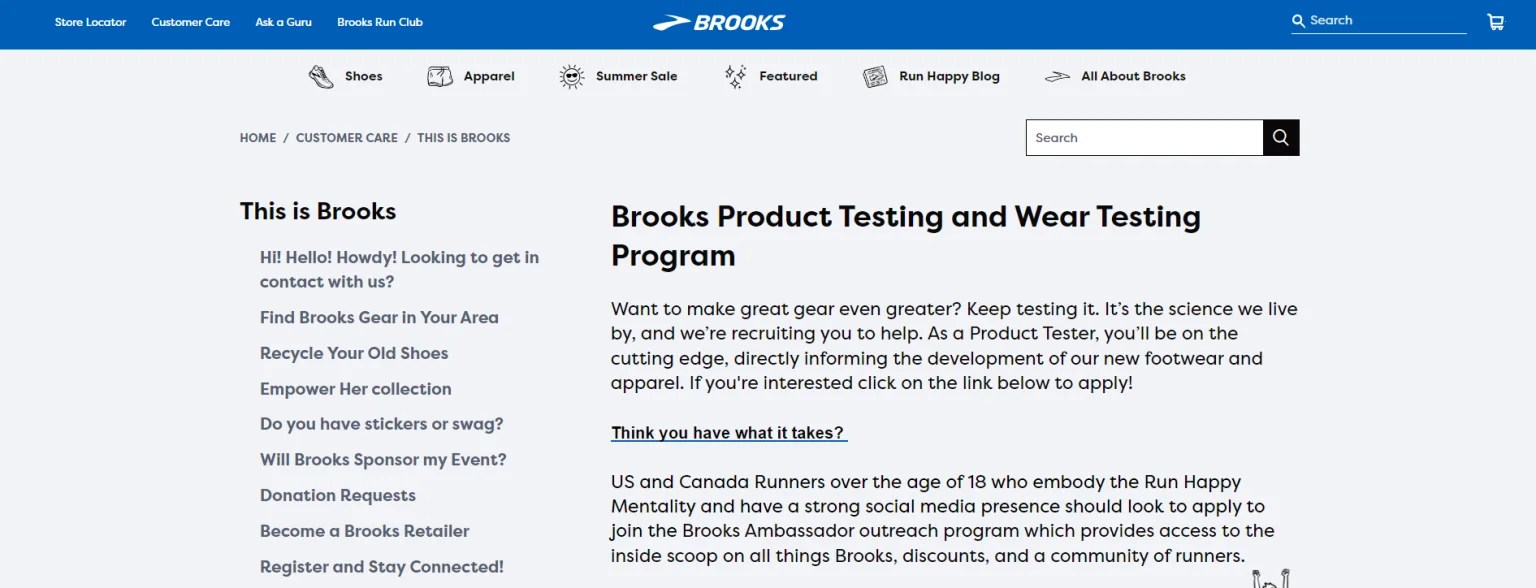This screenshot has width=1536, height=588.
Task: Open Become a Brooks Retailer
Action: coord(364,531)
